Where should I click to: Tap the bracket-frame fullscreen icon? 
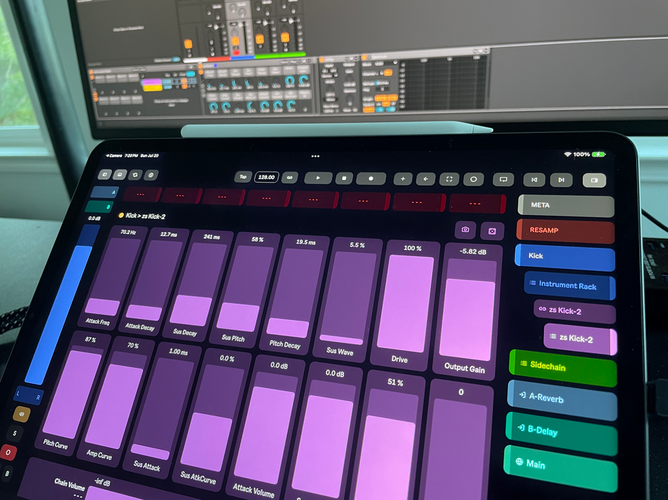449,180
